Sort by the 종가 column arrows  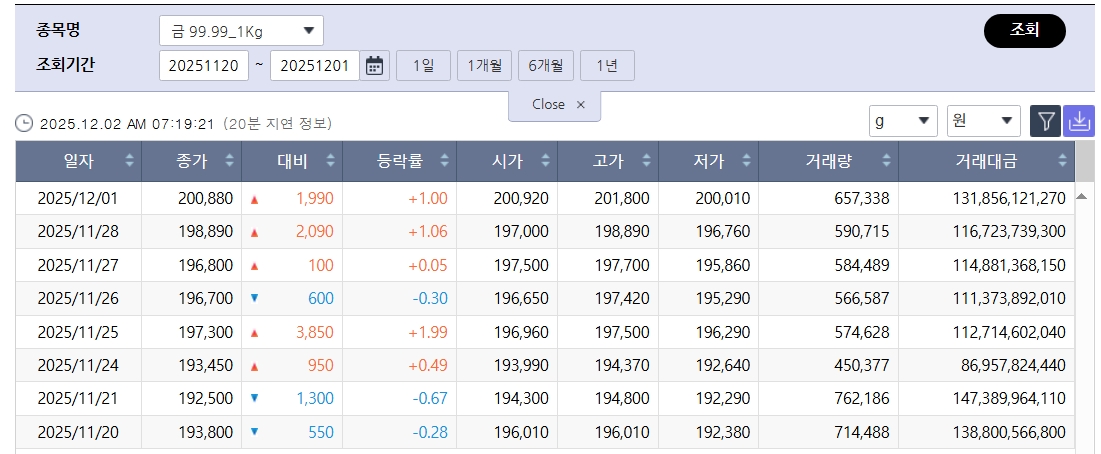[229, 161]
